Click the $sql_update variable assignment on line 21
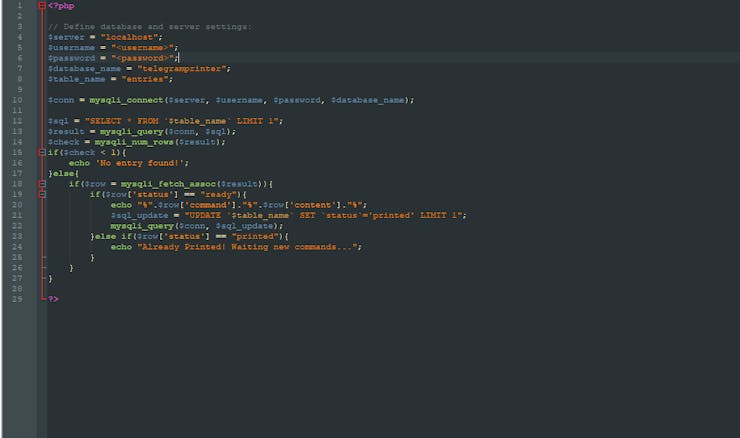Image resolution: width=740 pixels, height=438 pixels. [139, 215]
